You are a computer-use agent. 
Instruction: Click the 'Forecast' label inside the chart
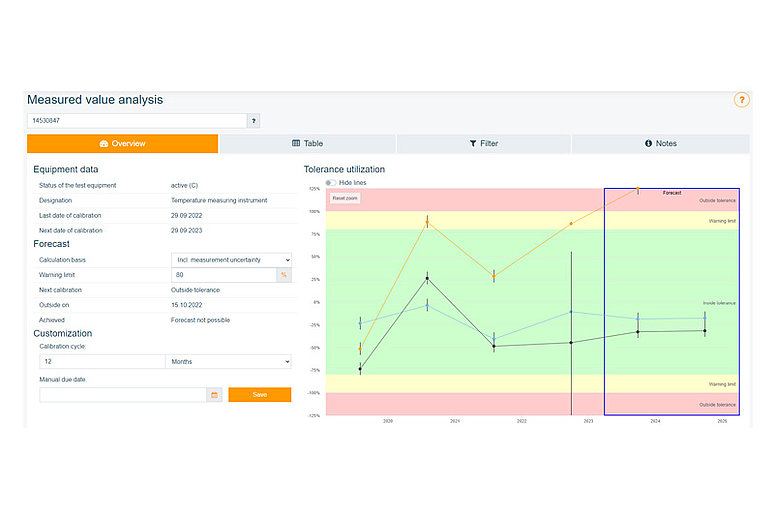pyautogui.click(x=672, y=193)
